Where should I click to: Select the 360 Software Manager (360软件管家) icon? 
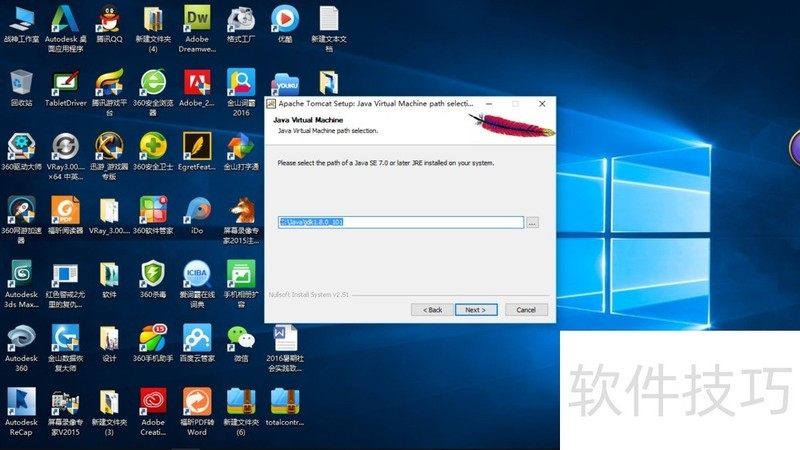(153, 211)
